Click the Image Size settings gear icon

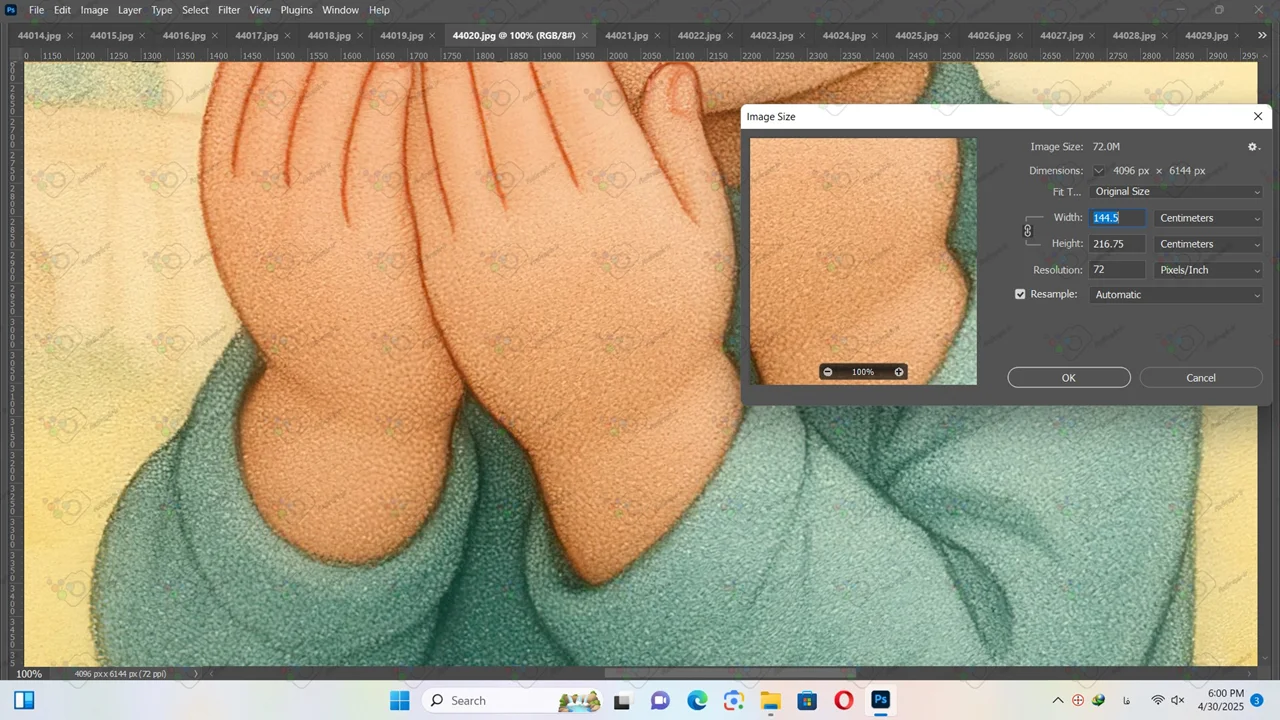pyautogui.click(x=1253, y=147)
